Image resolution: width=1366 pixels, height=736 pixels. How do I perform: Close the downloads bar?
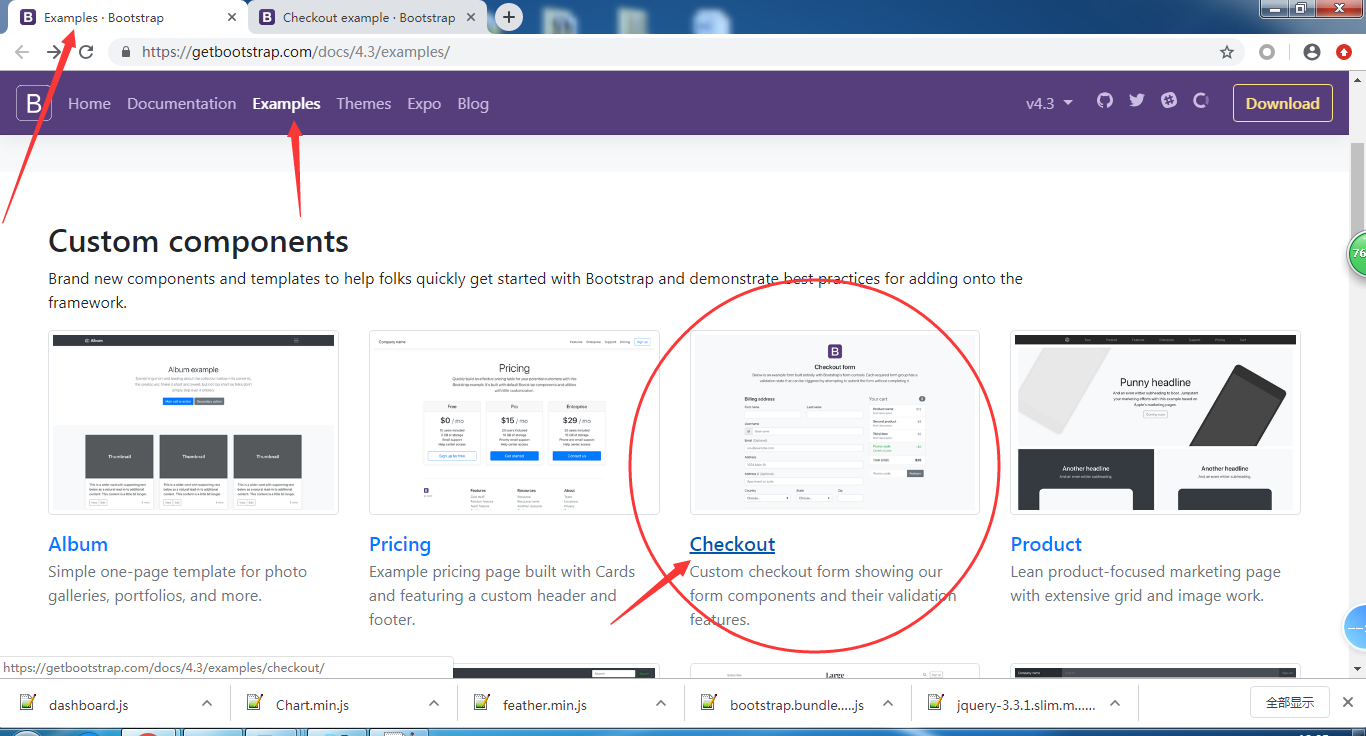[x=1348, y=702]
